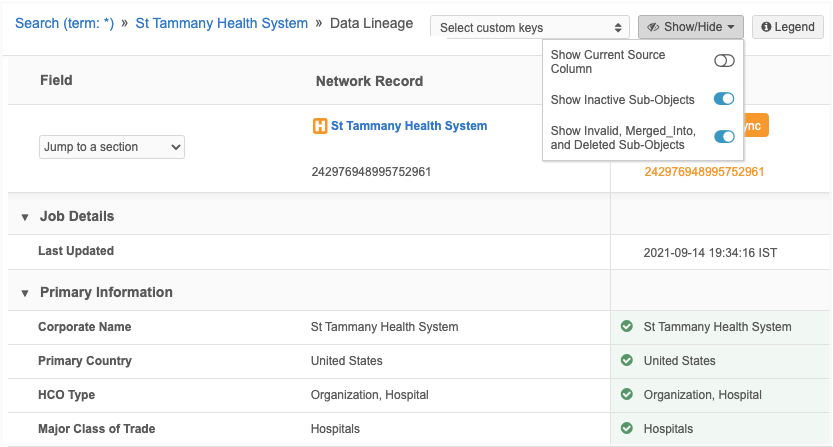Open St Tammany Health System breadcrumb link
This screenshot has width=833, height=447.
222,23
